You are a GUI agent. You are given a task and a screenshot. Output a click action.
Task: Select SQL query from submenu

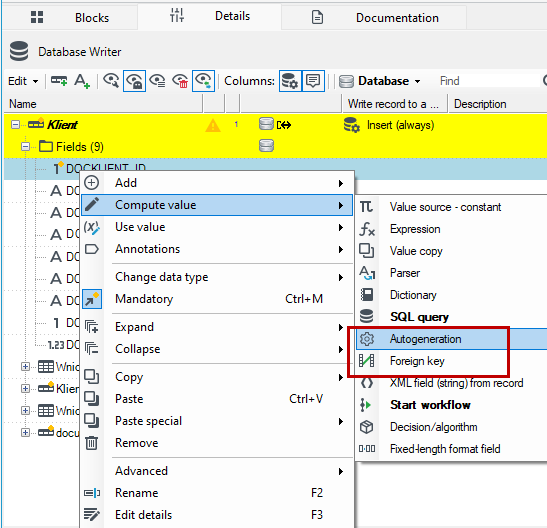(419, 317)
